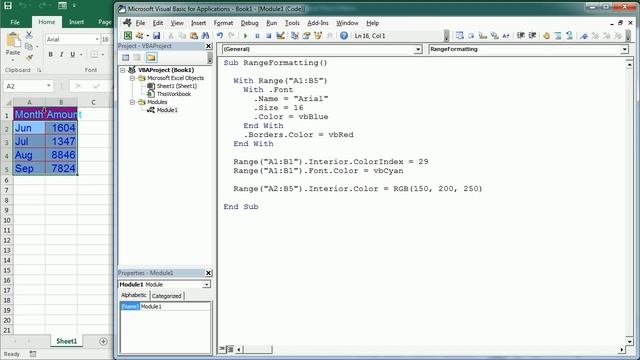The height and width of the screenshot is (360, 640).
Task: Toggle Underline in the Excel ribbon
Action: tap(72, 54)
